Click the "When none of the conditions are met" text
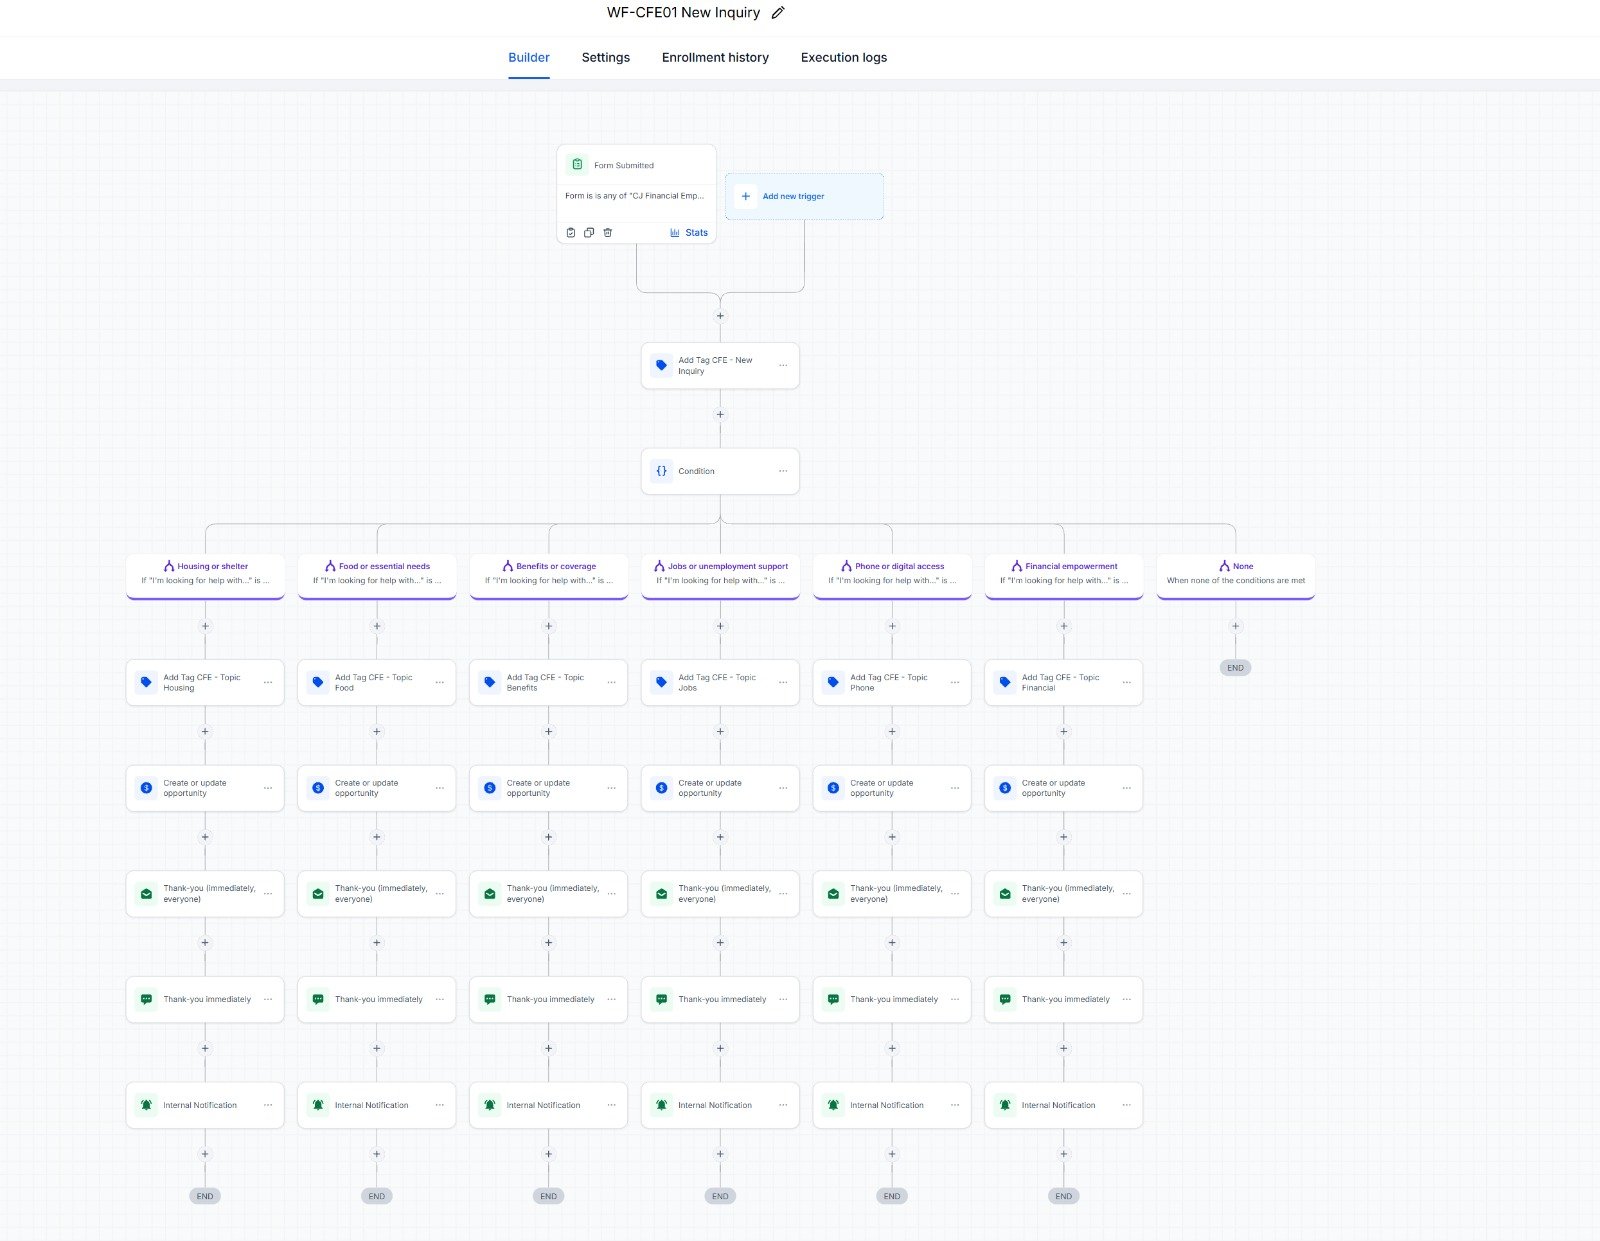 pos(1236,580)
